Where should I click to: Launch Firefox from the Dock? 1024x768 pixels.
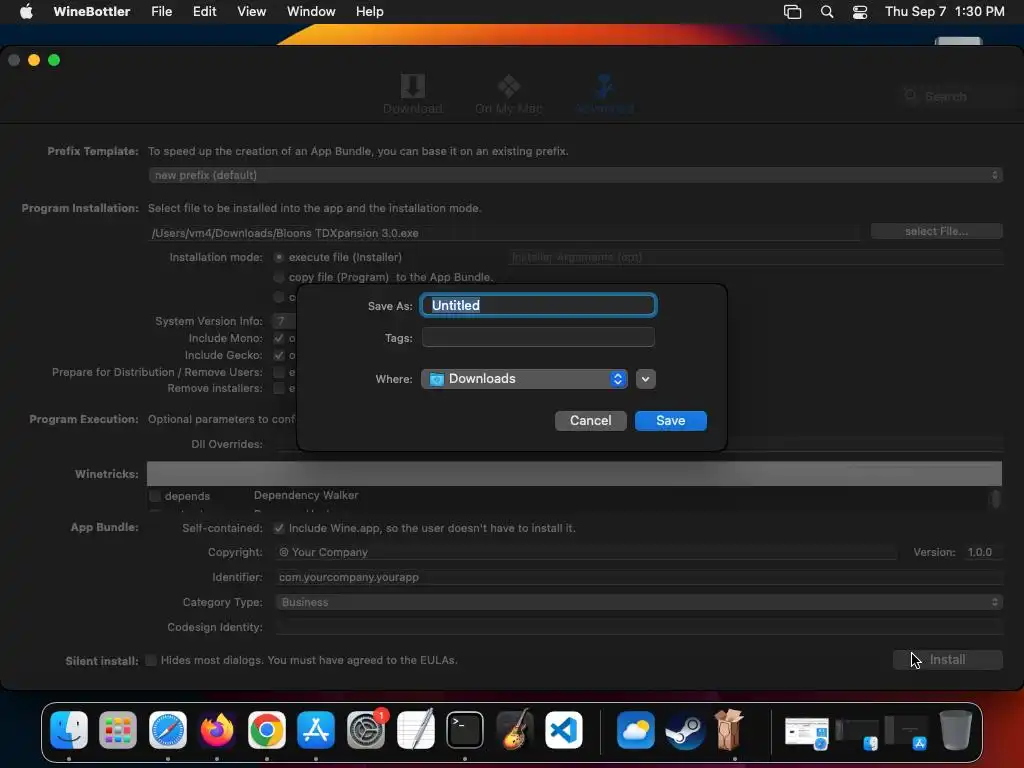pyautogui.click(x=217, y=729)
